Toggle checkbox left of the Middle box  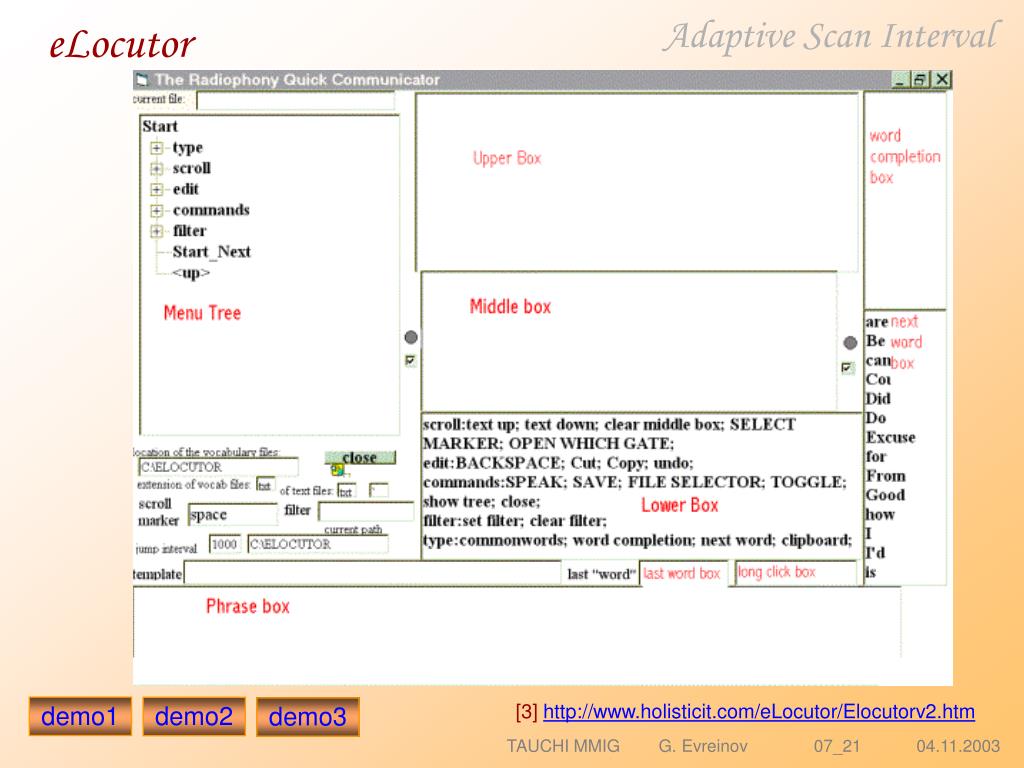point(410,360)
